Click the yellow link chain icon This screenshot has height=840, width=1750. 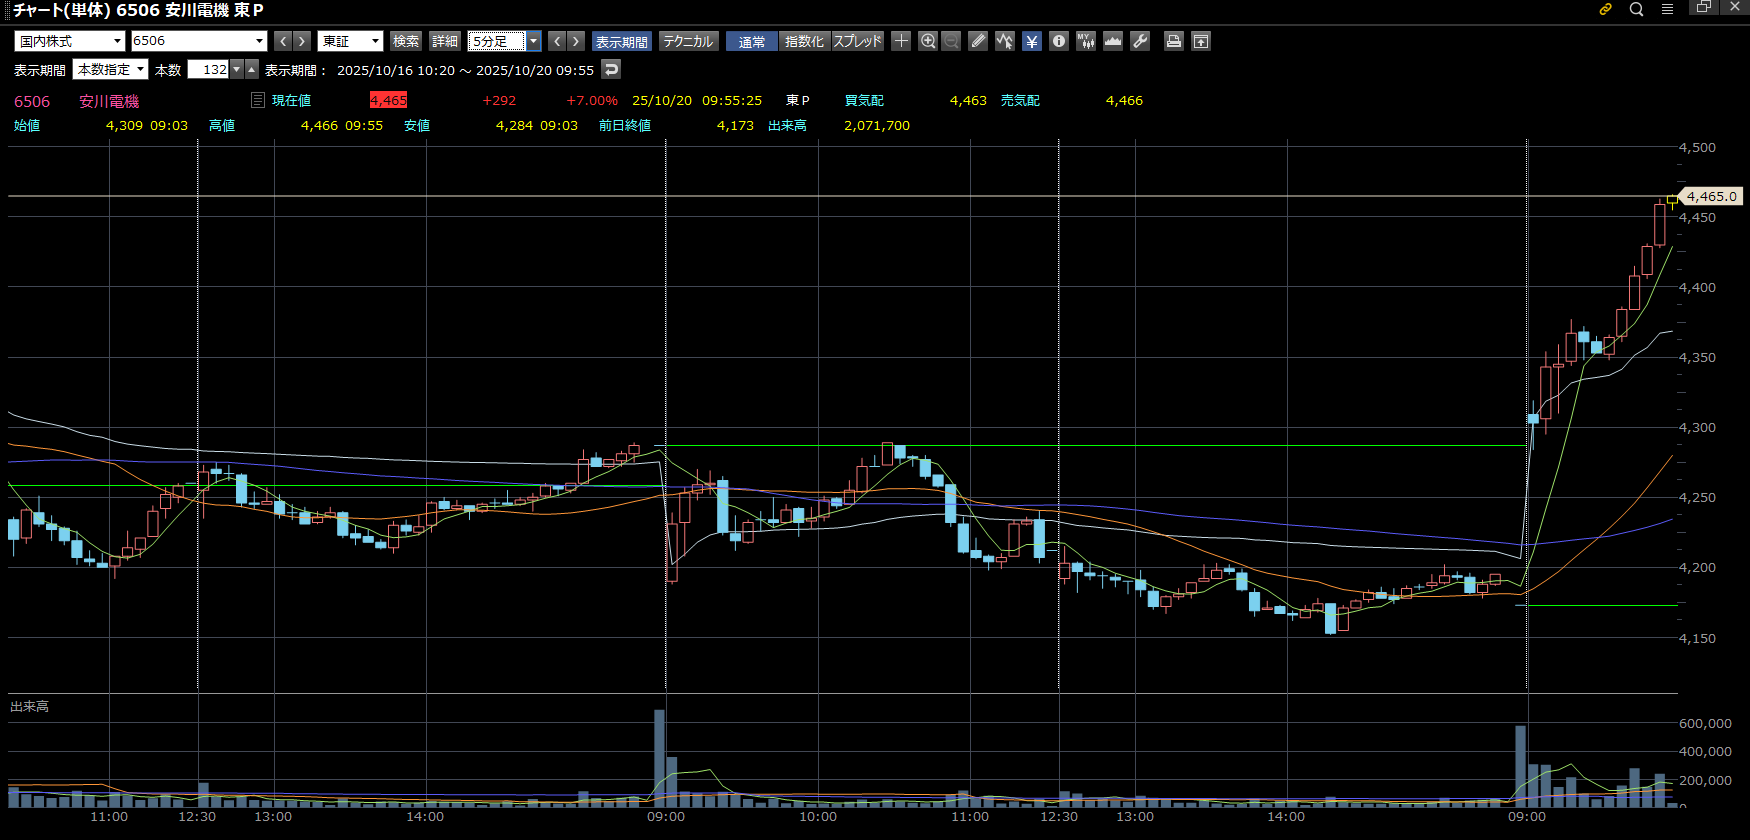(1606, 9)
